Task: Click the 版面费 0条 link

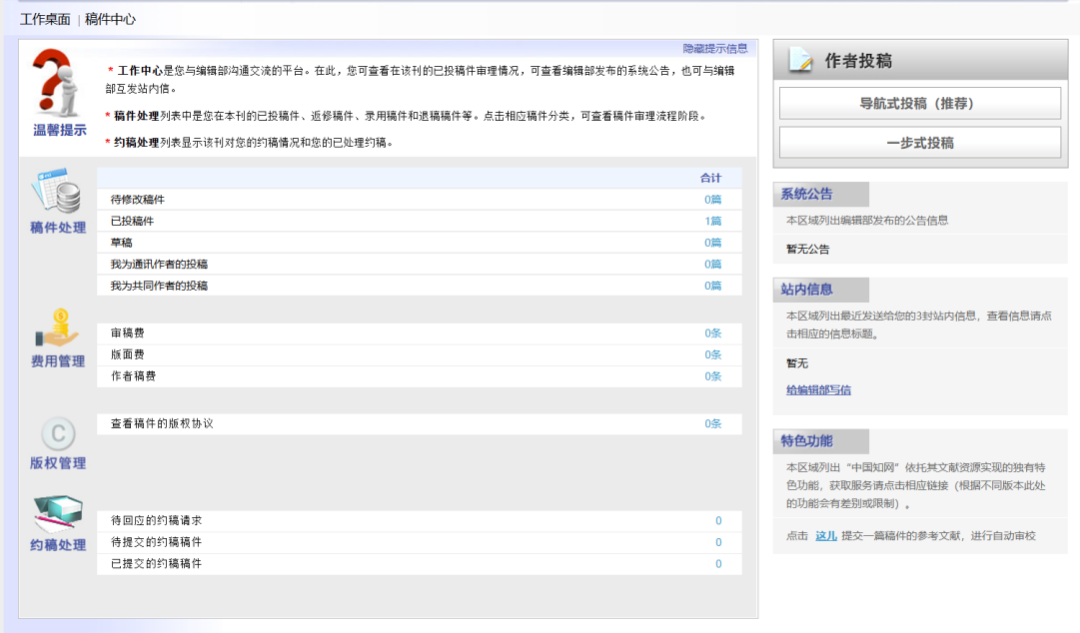Action: 710,355
